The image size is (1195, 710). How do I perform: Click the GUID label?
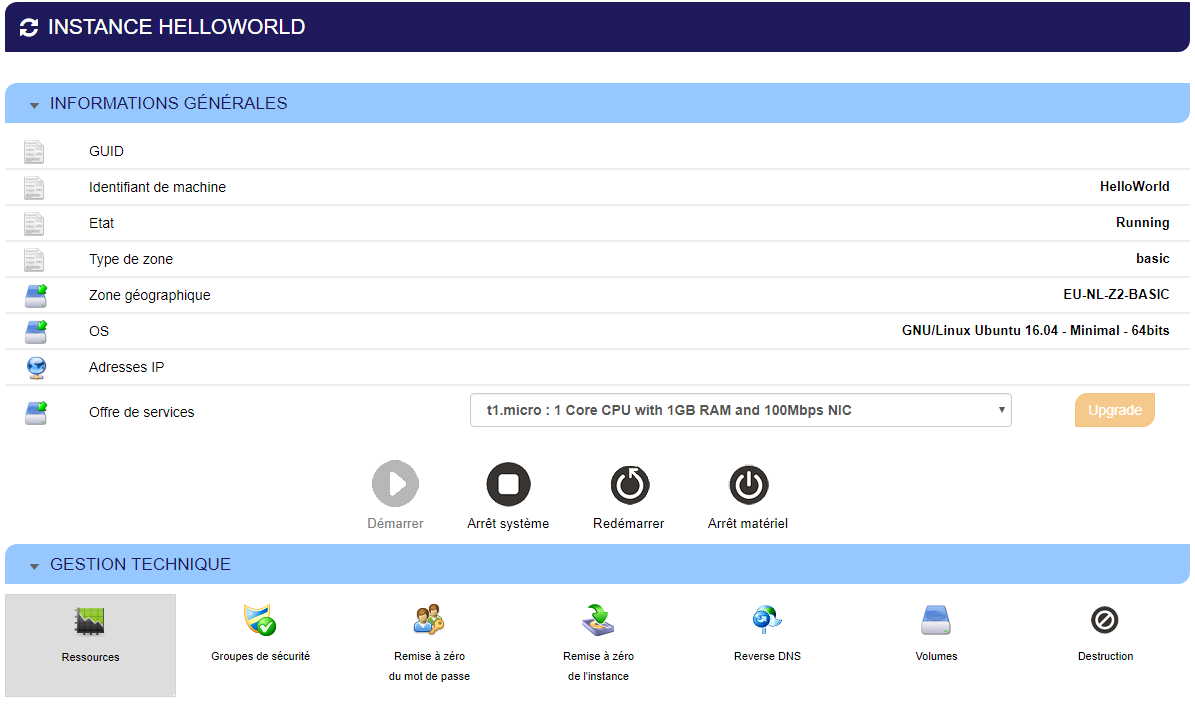click(106, 152)
